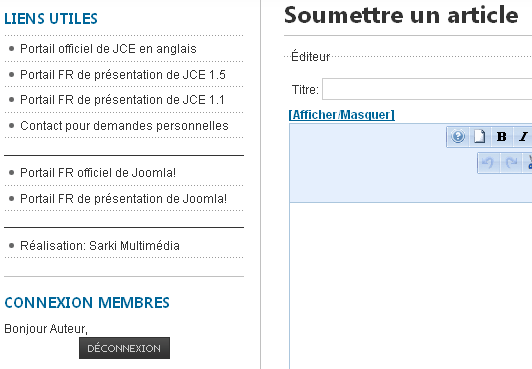Viewport: 532px width, 369px height.
Task: Open Contact pour demandes personnelles link
Action: tap(124, 125)
